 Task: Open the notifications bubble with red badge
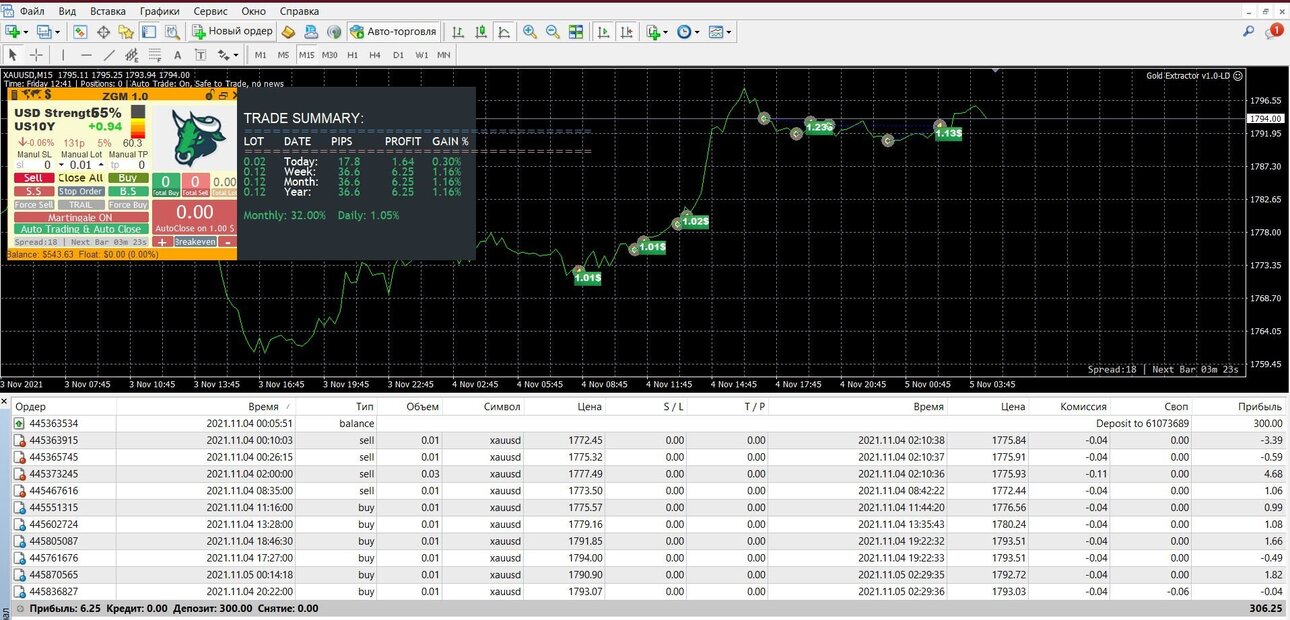(1274, 32)
